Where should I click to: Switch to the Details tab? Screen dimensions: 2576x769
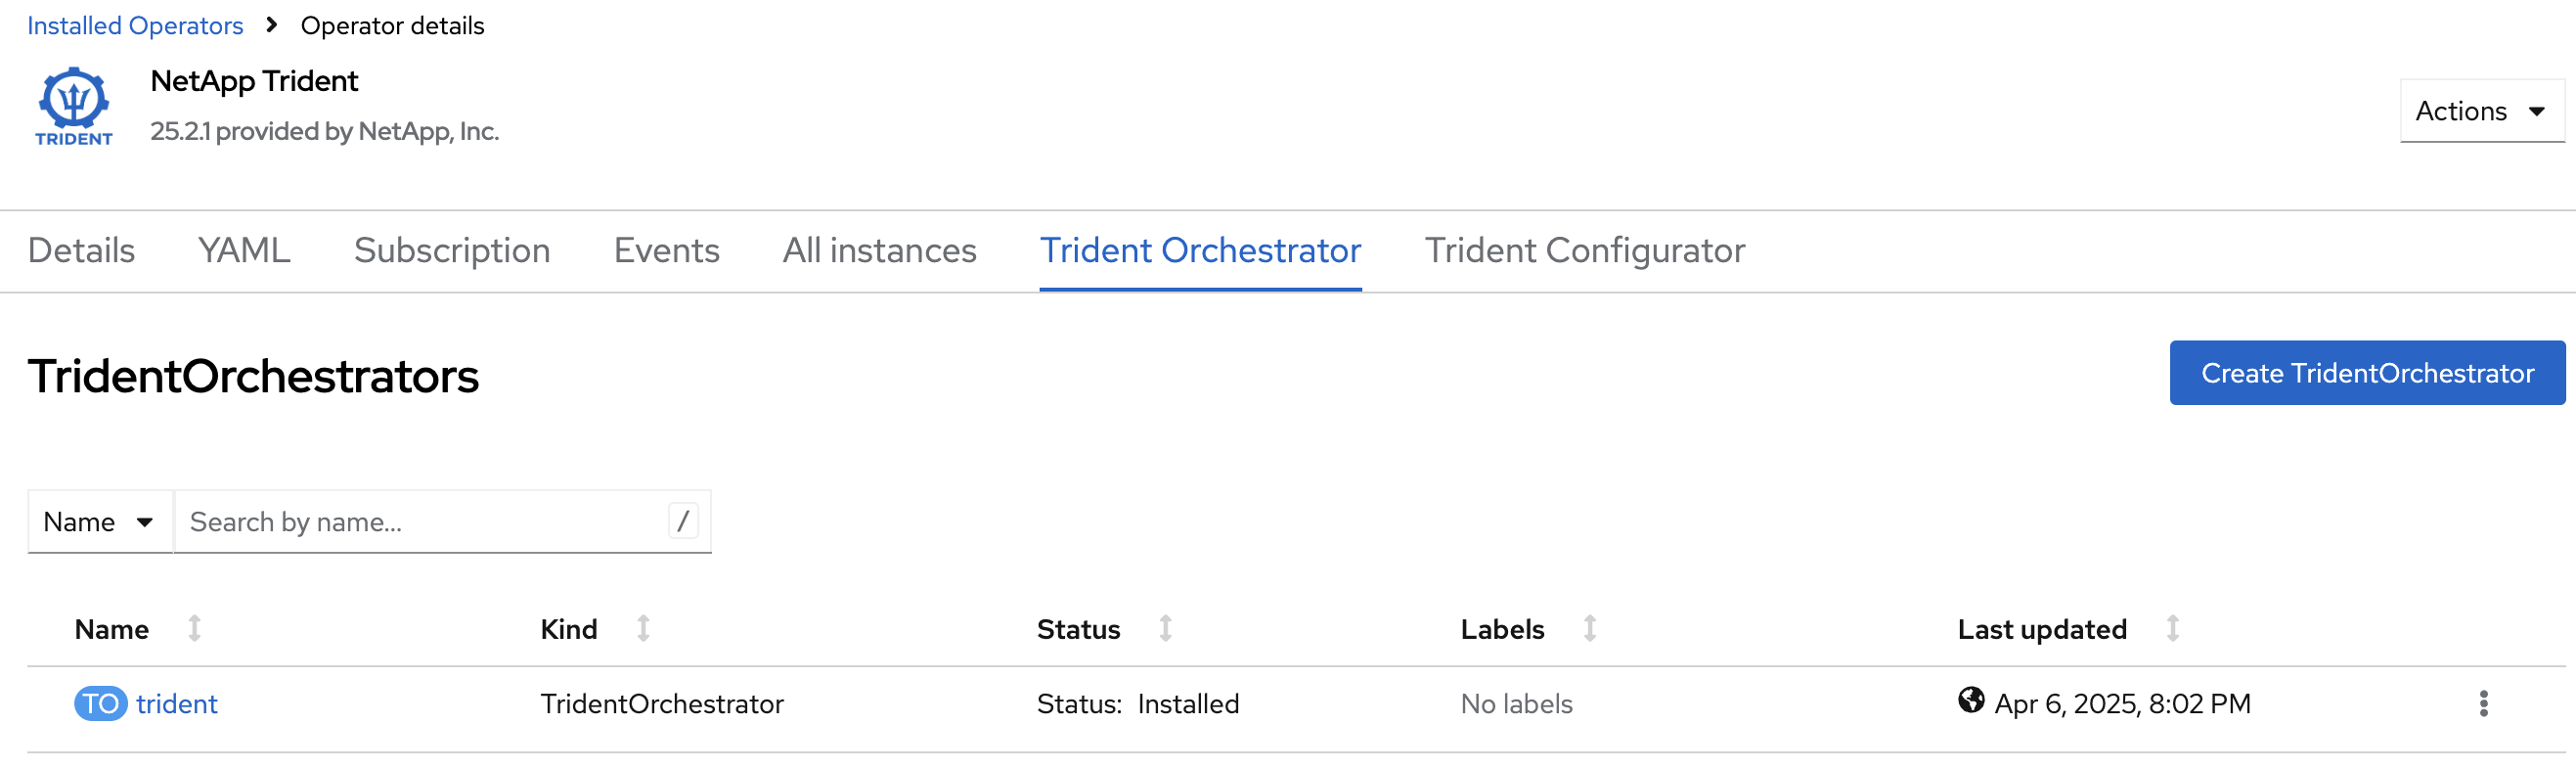click(81, 251)
